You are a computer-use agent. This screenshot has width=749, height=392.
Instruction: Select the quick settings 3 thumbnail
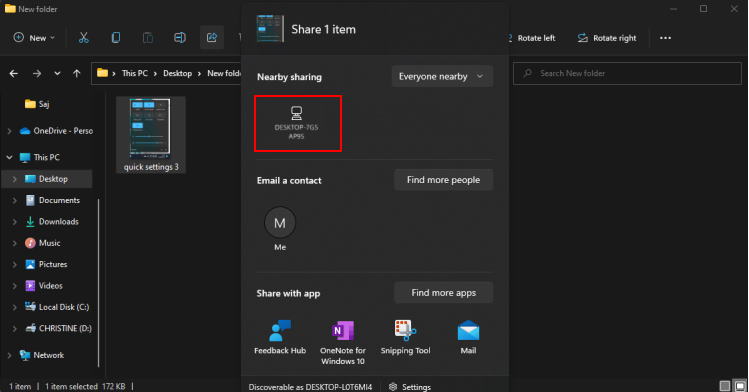[x=150, y=135]
